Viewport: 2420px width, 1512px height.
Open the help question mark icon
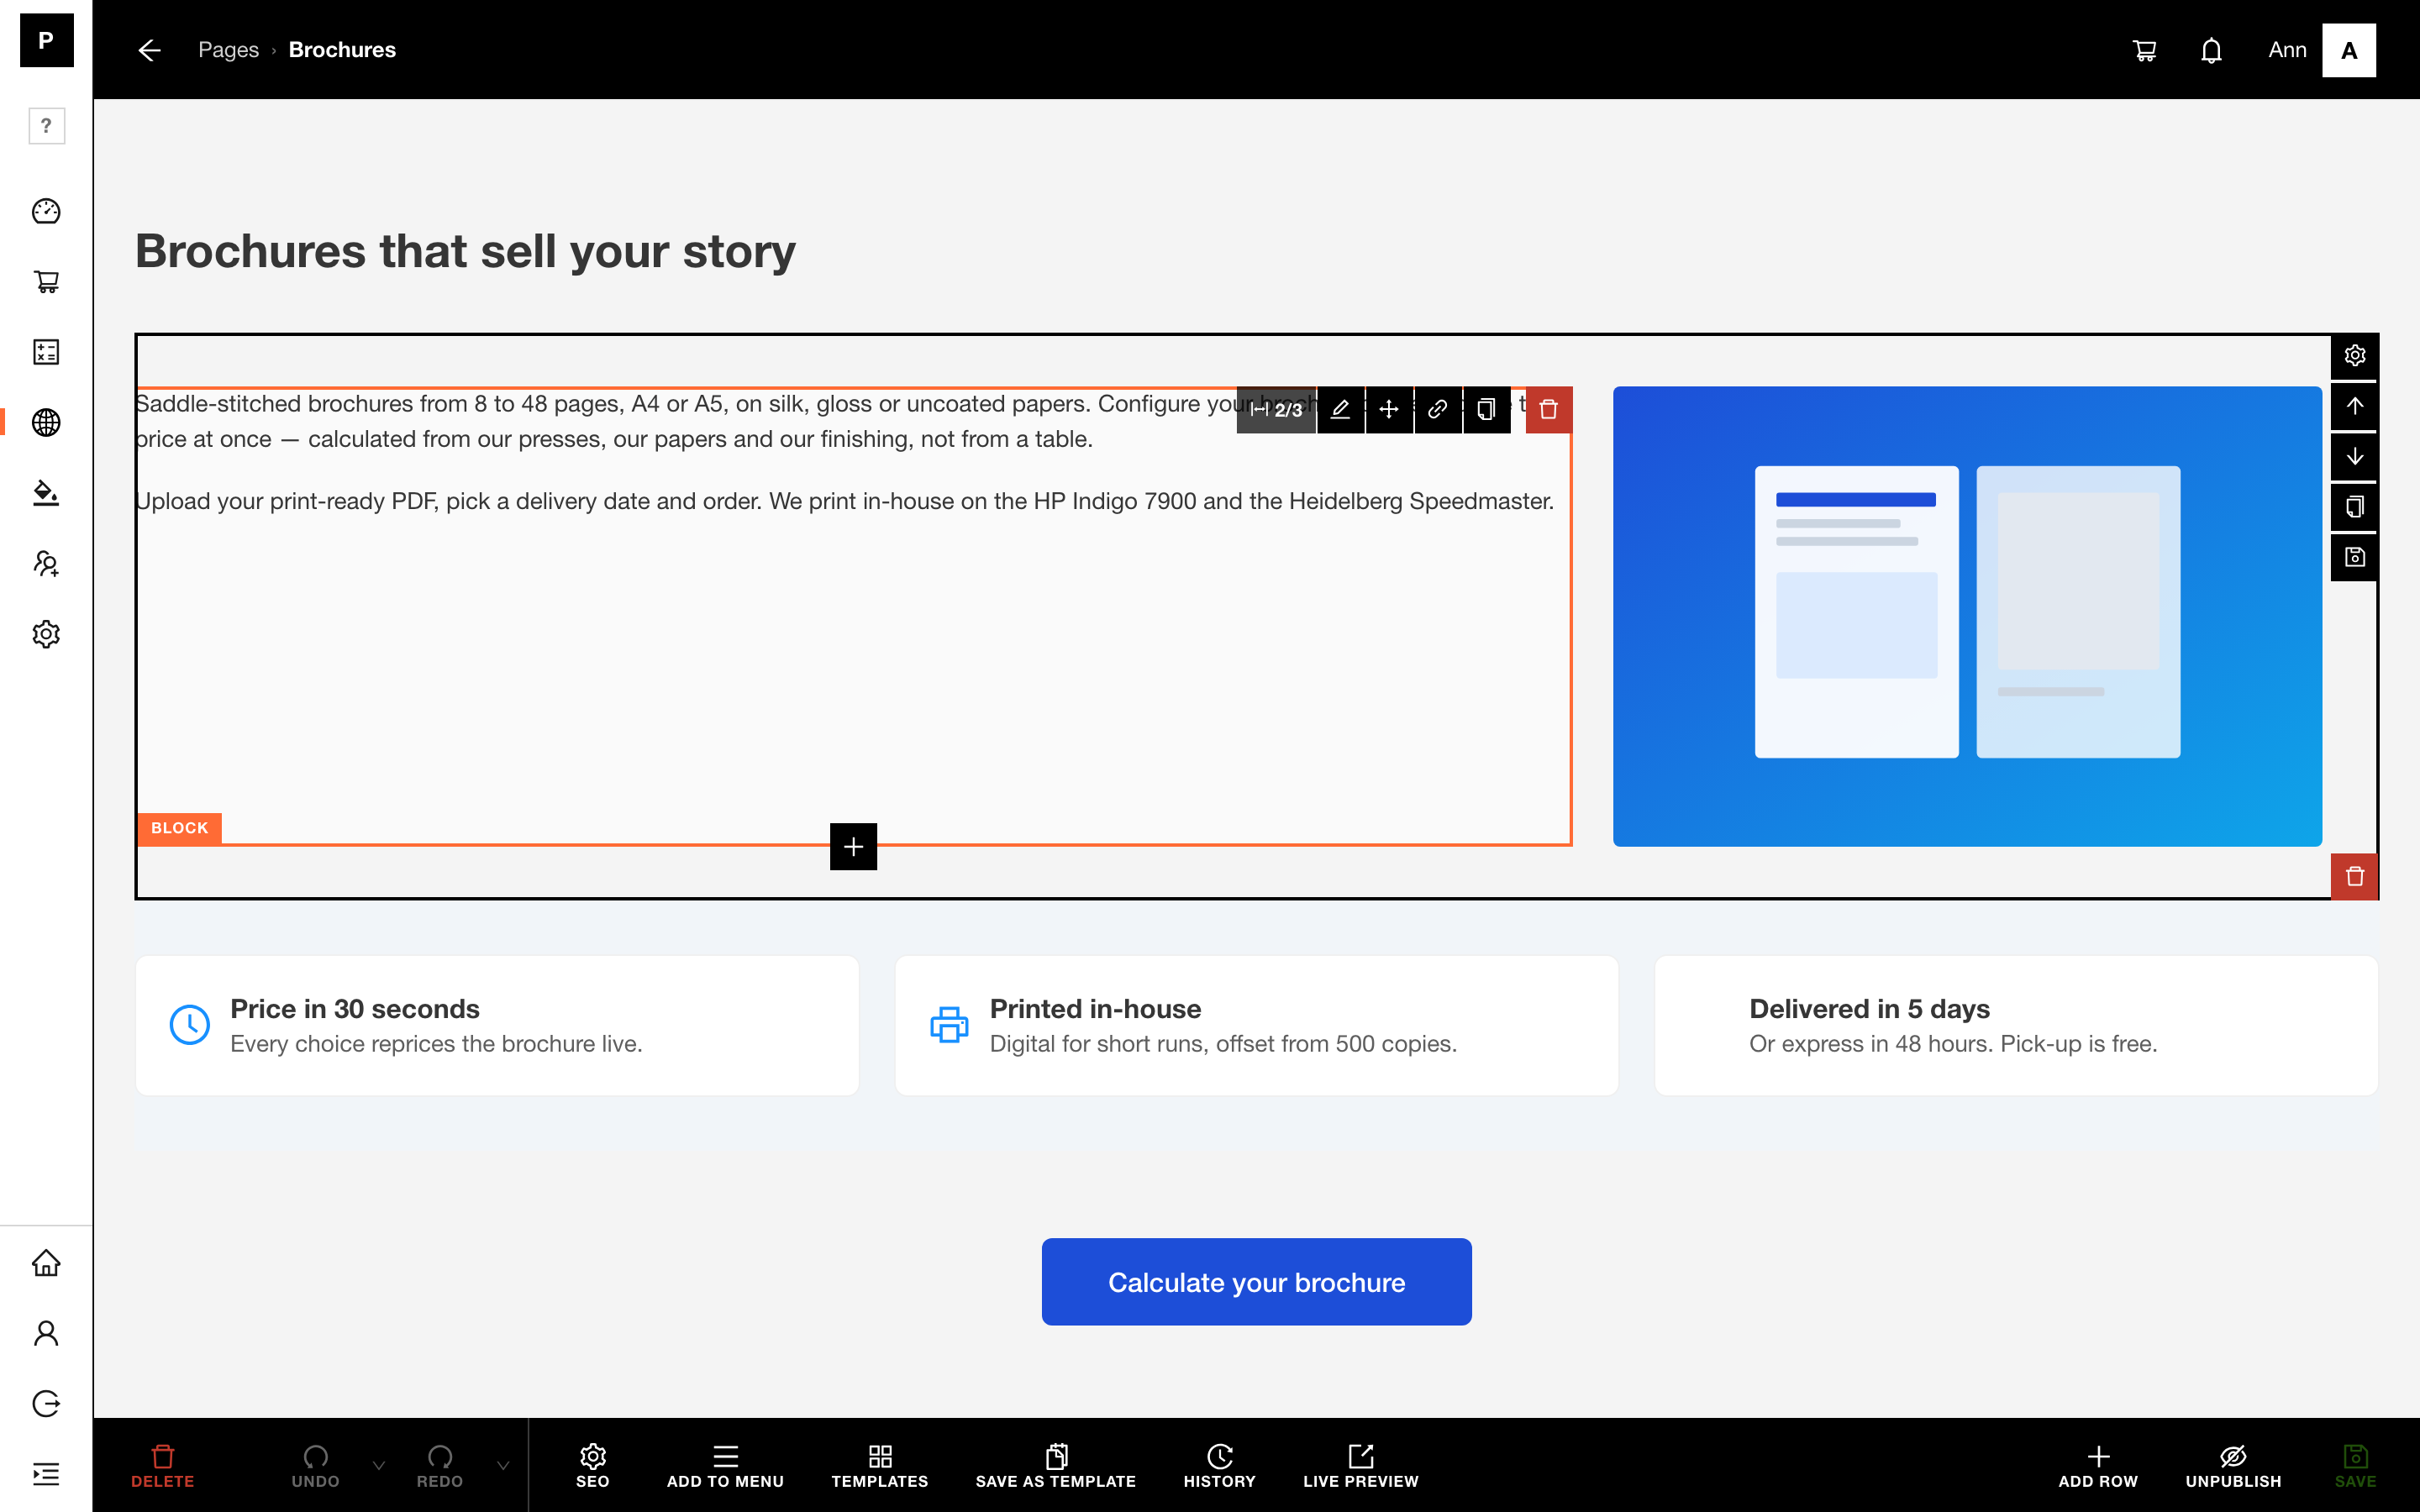pyautogui.click(x=46, y=126)
